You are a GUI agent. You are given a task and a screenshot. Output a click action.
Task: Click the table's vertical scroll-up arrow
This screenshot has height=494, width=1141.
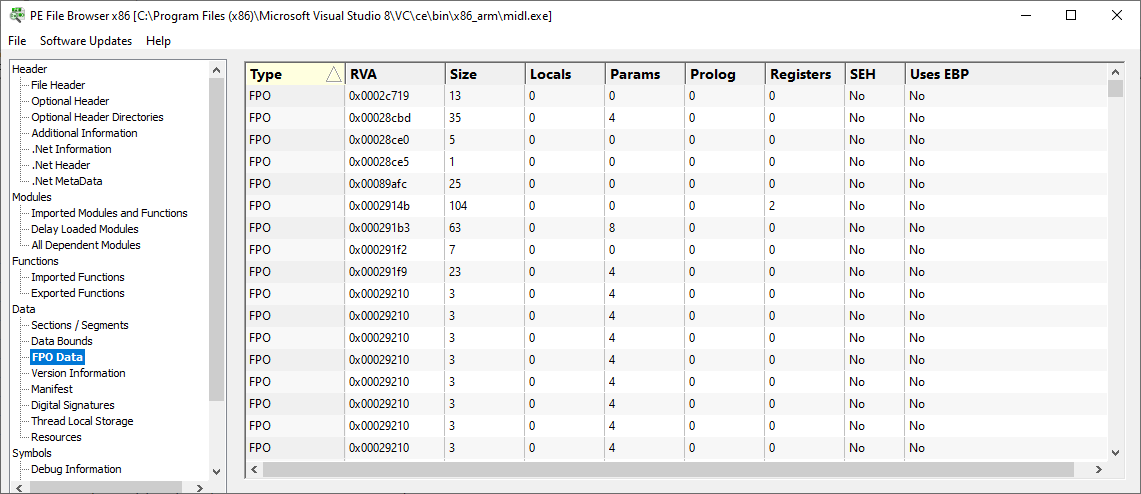pyautogui.click(x=1115, y=71)
